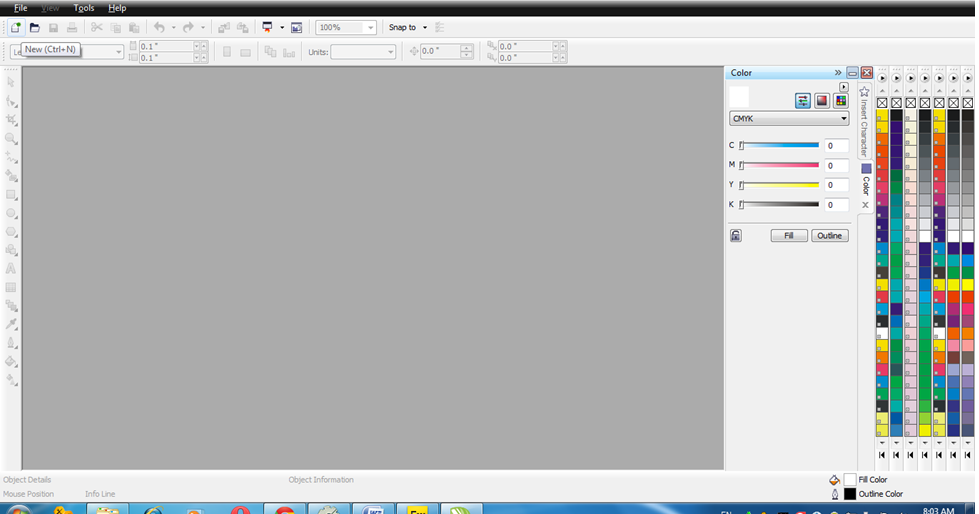This screenshot has height=514, width=979.
Task: Click the Open folder icon
Action: pos(35,27)
